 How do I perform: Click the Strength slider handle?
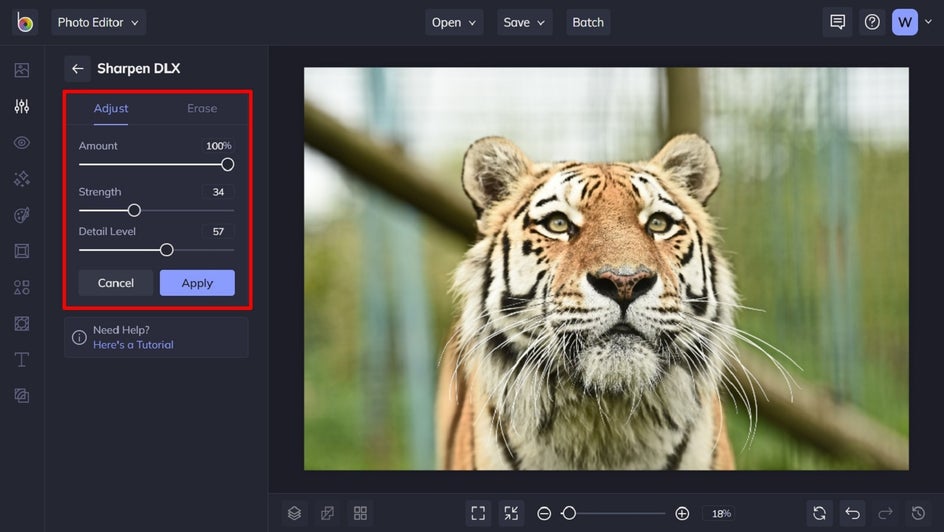tap(134, 210)
